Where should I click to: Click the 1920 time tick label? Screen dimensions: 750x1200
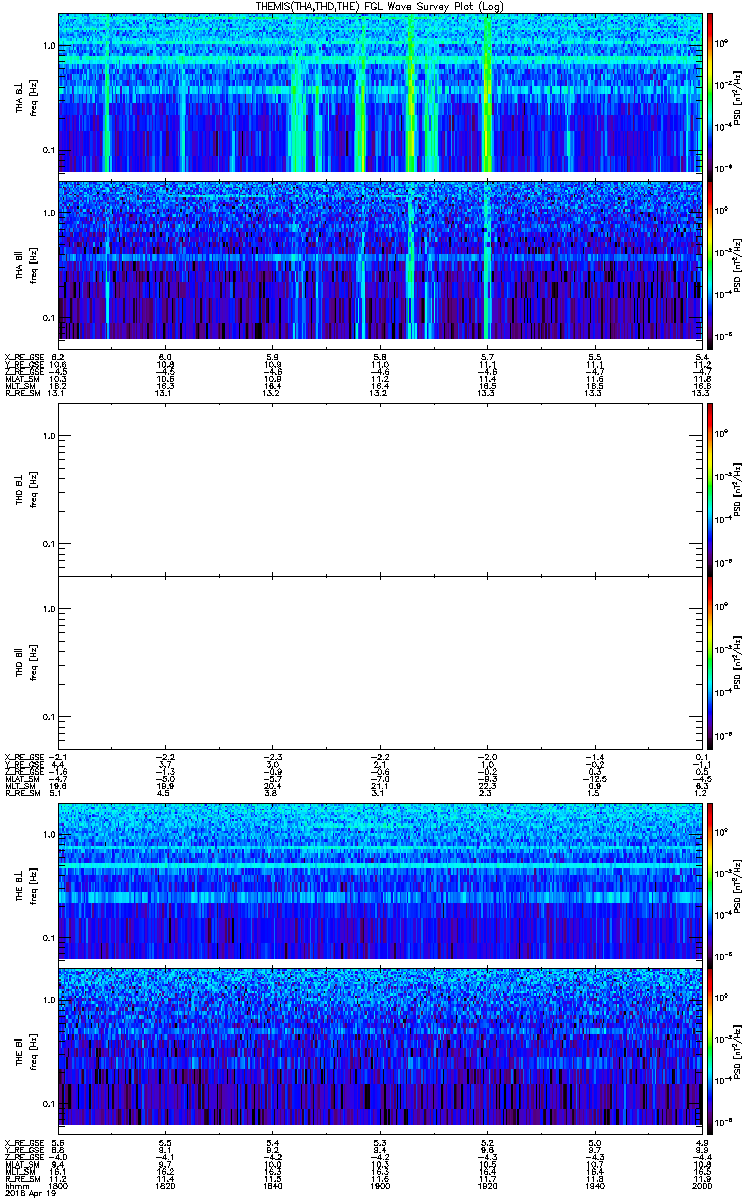point(486,1187)
